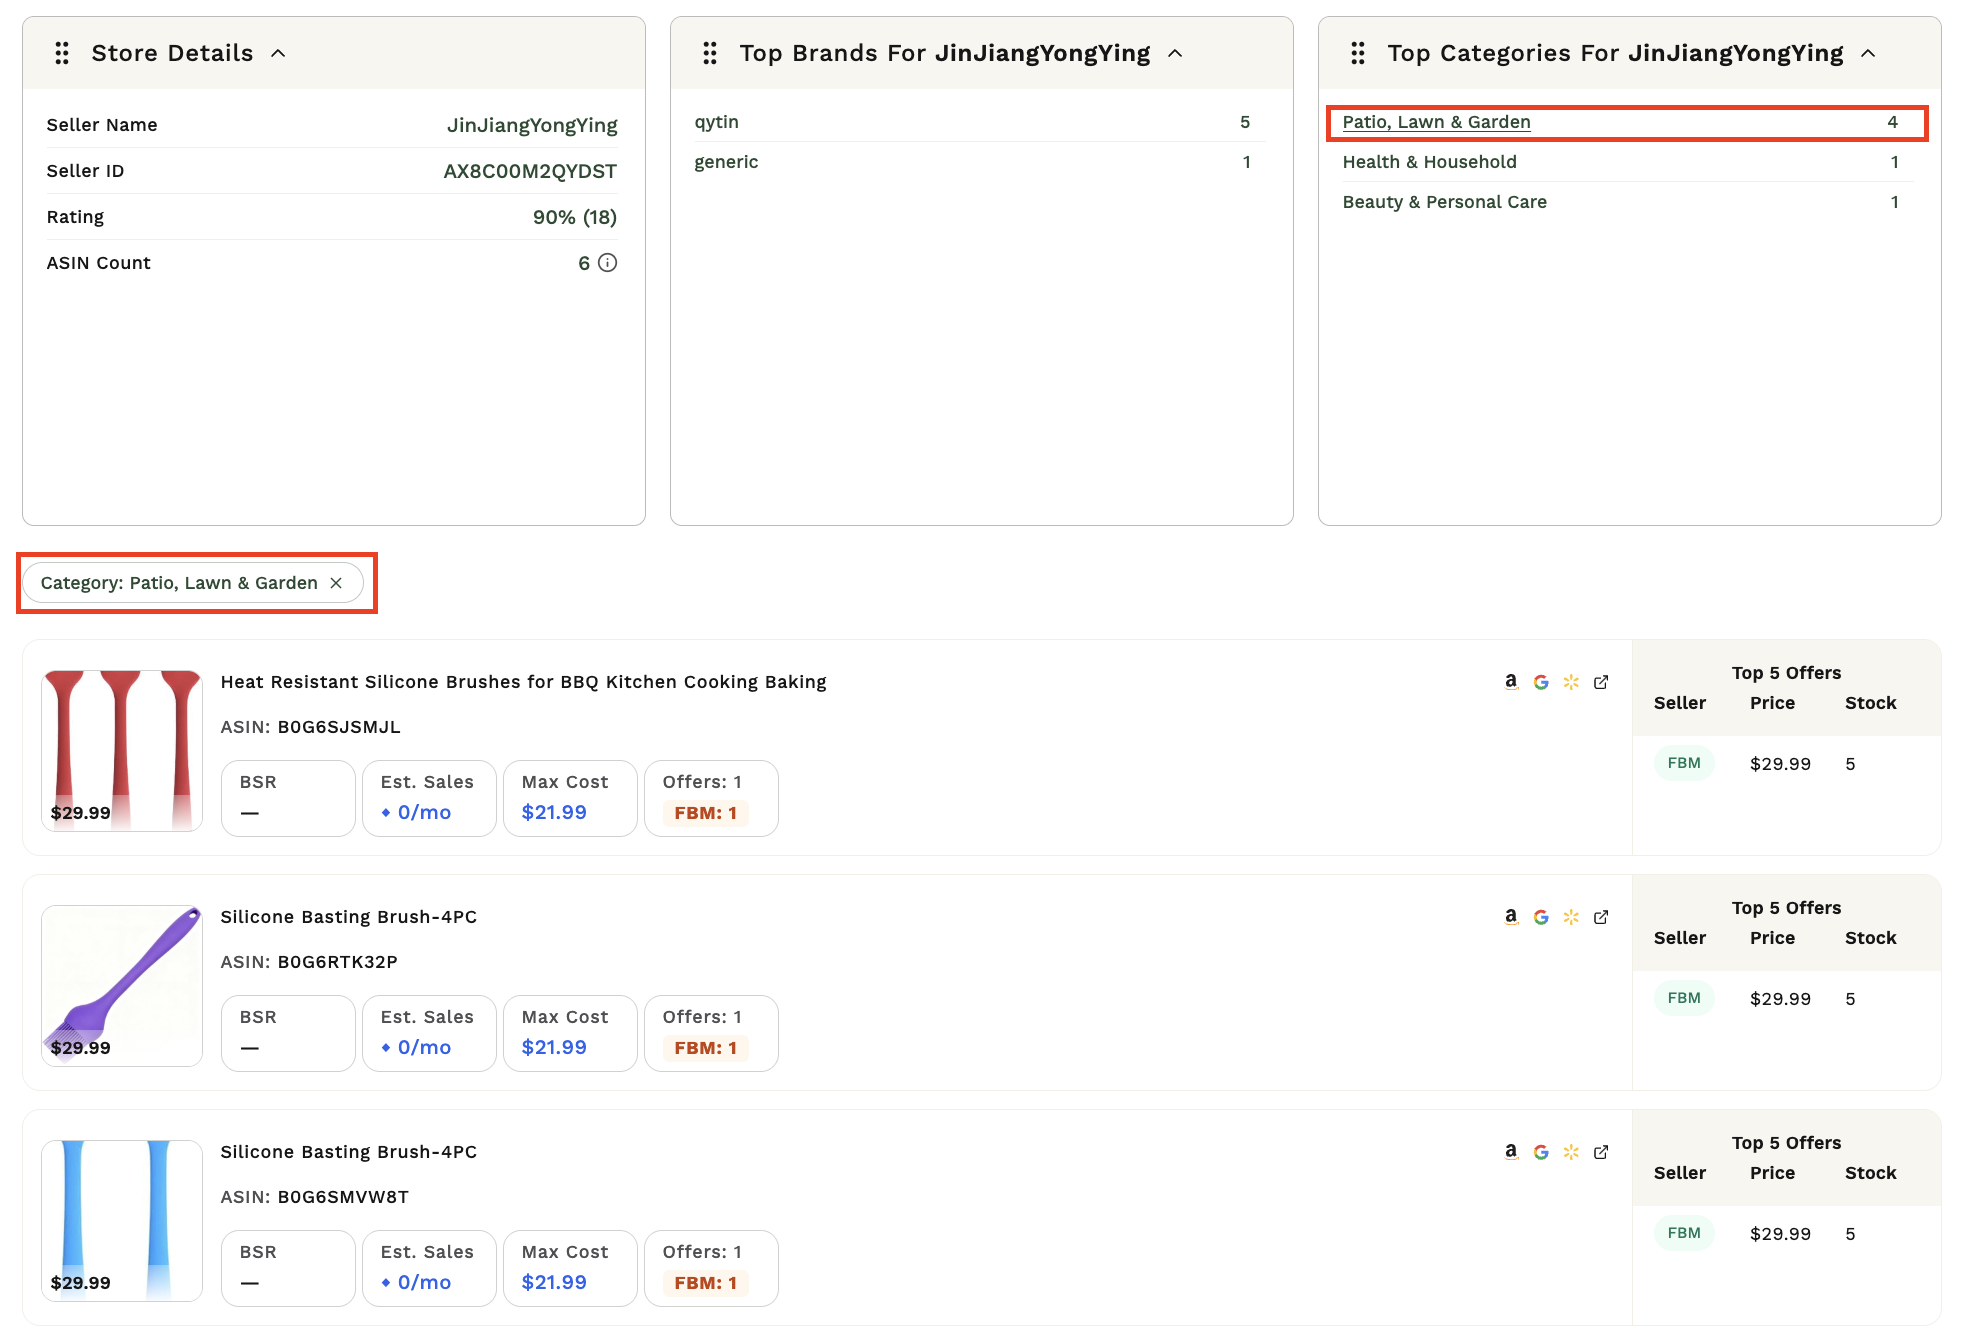Remove the Patio, Lawn & Garden category filter
1962x1340 pixels.
[x=336, y=583]
